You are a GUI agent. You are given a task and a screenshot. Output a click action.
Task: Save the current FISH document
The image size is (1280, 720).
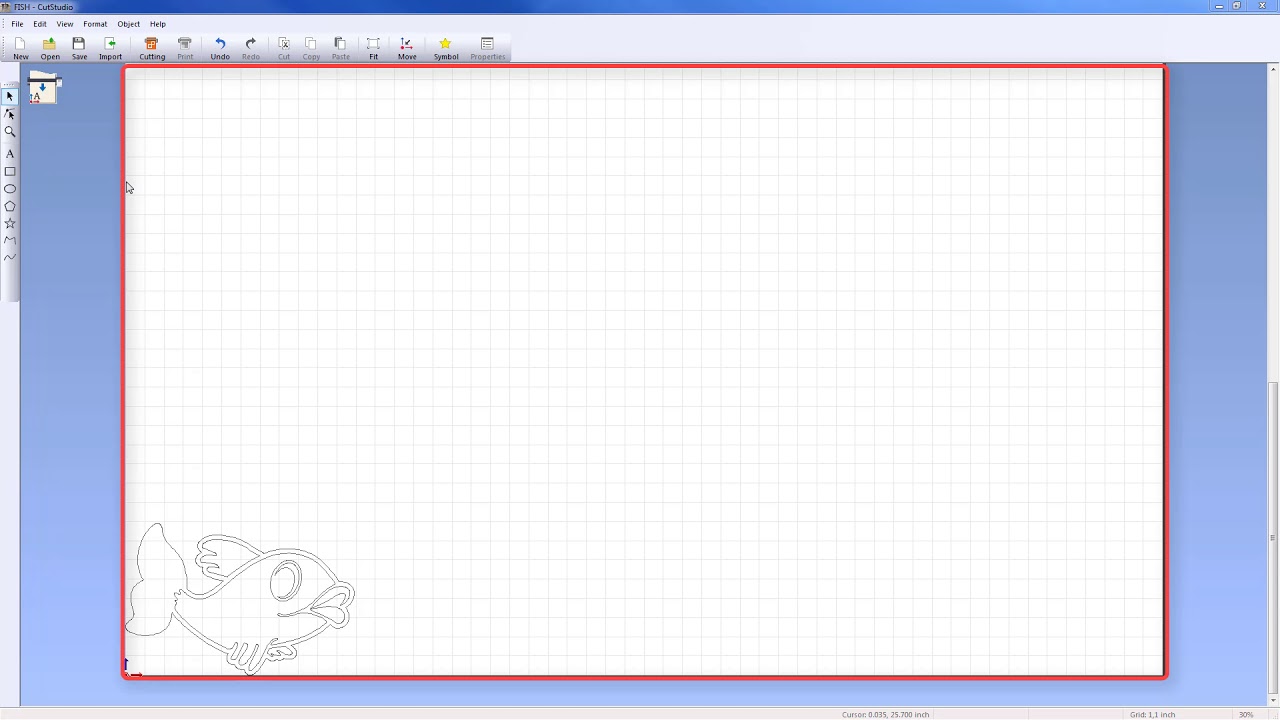pos(79,48)
